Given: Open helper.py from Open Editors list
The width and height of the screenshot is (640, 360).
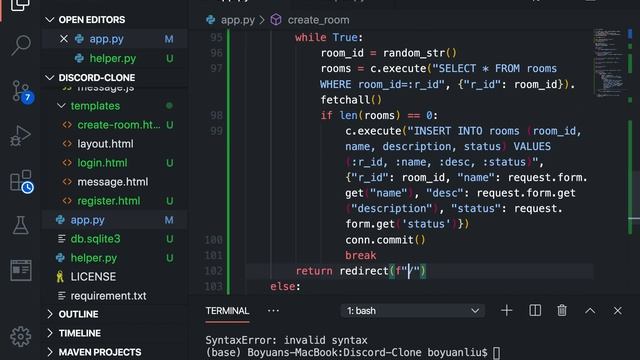Looking at the screenshot, I should [x=113, y=58].
